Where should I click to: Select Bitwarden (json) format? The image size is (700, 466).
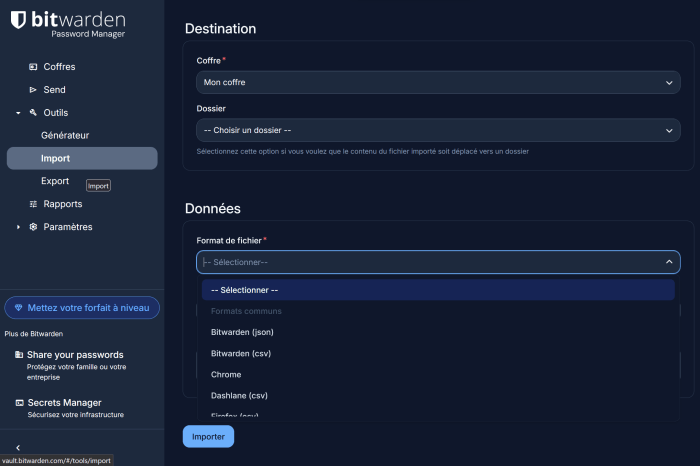pos(438,332)
